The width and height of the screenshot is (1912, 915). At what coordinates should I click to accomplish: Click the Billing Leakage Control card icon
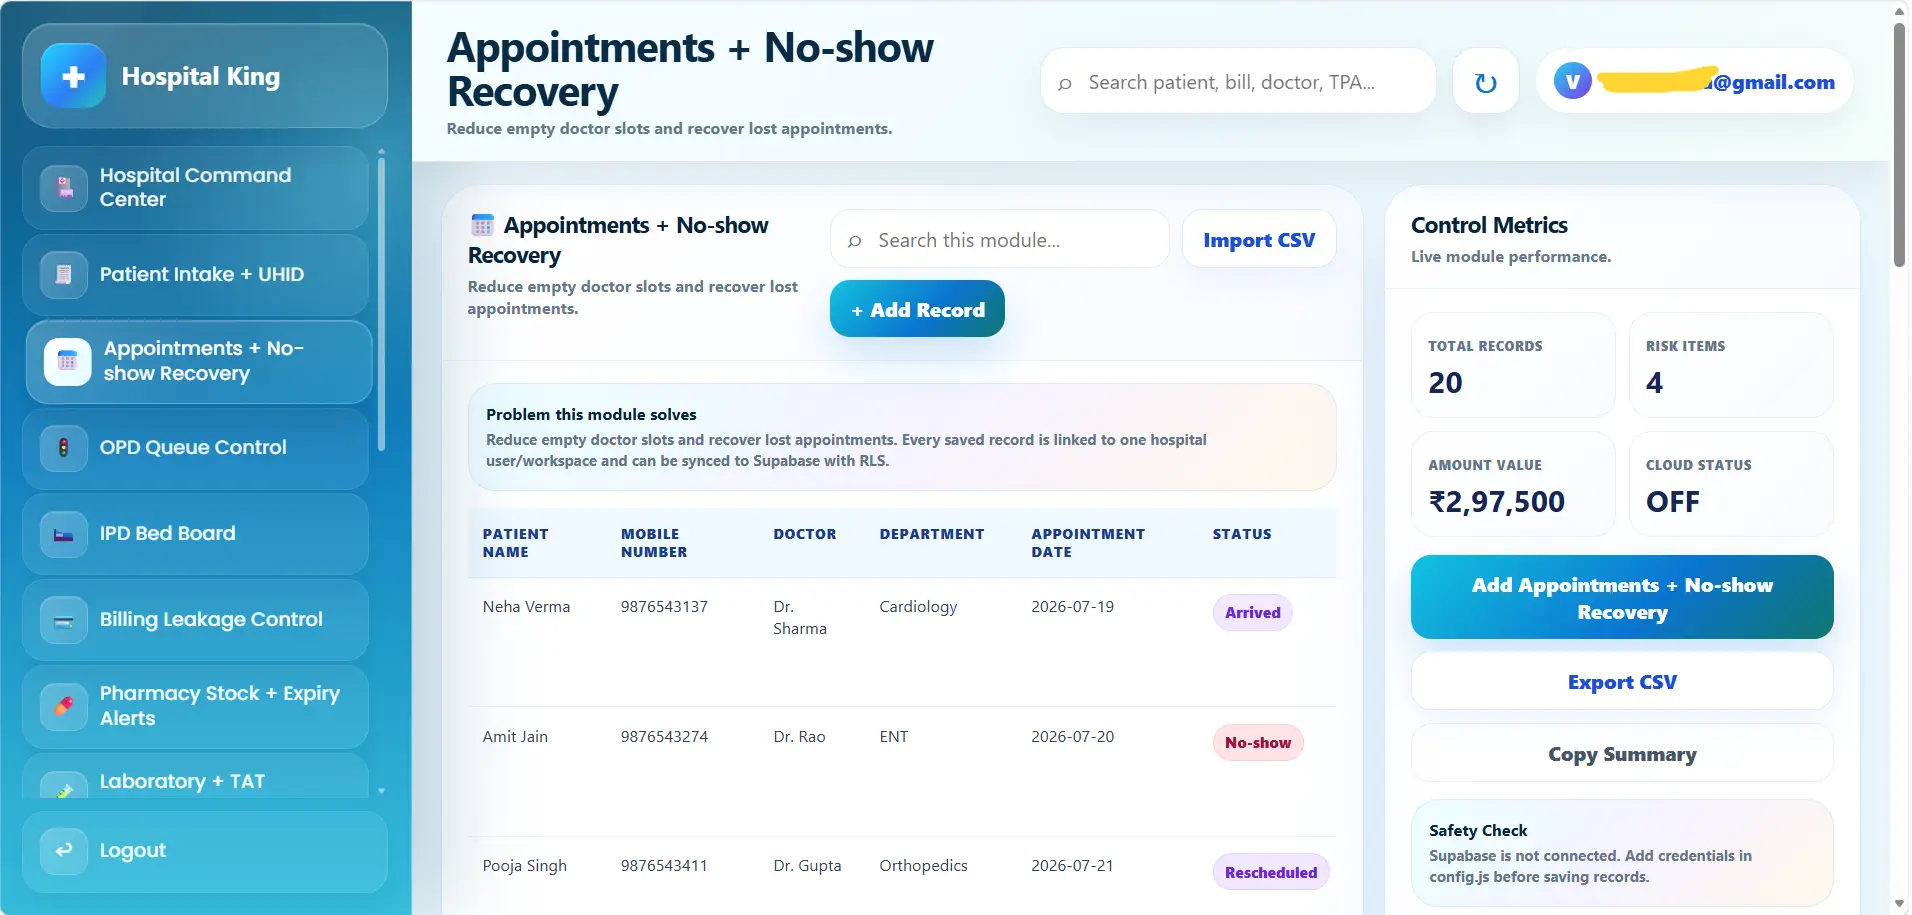(64, 620)
